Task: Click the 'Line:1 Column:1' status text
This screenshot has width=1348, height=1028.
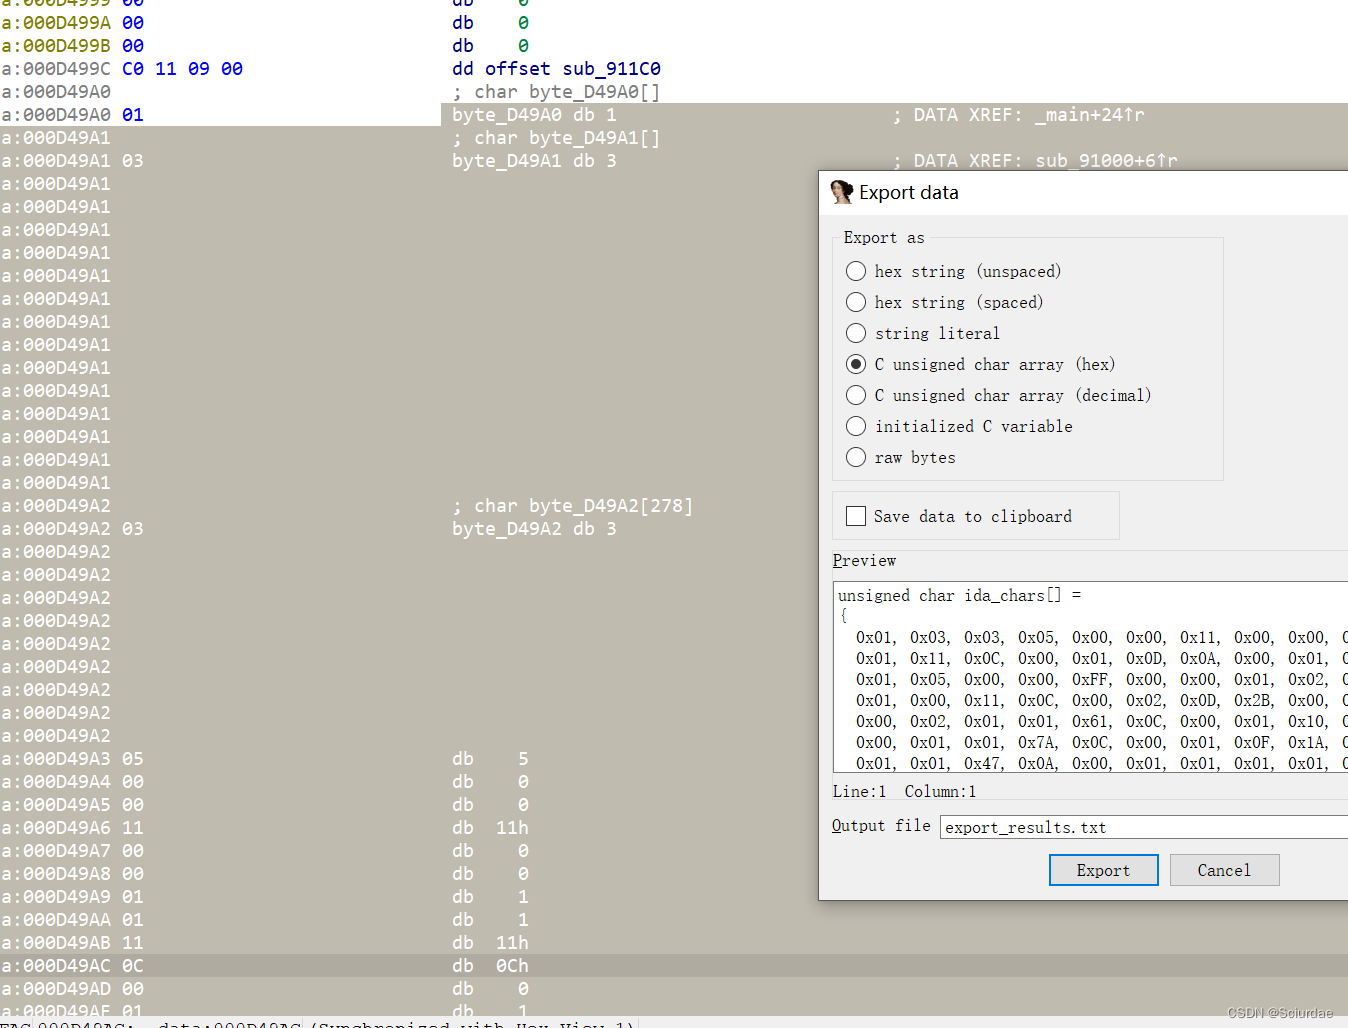Action: 904,791
